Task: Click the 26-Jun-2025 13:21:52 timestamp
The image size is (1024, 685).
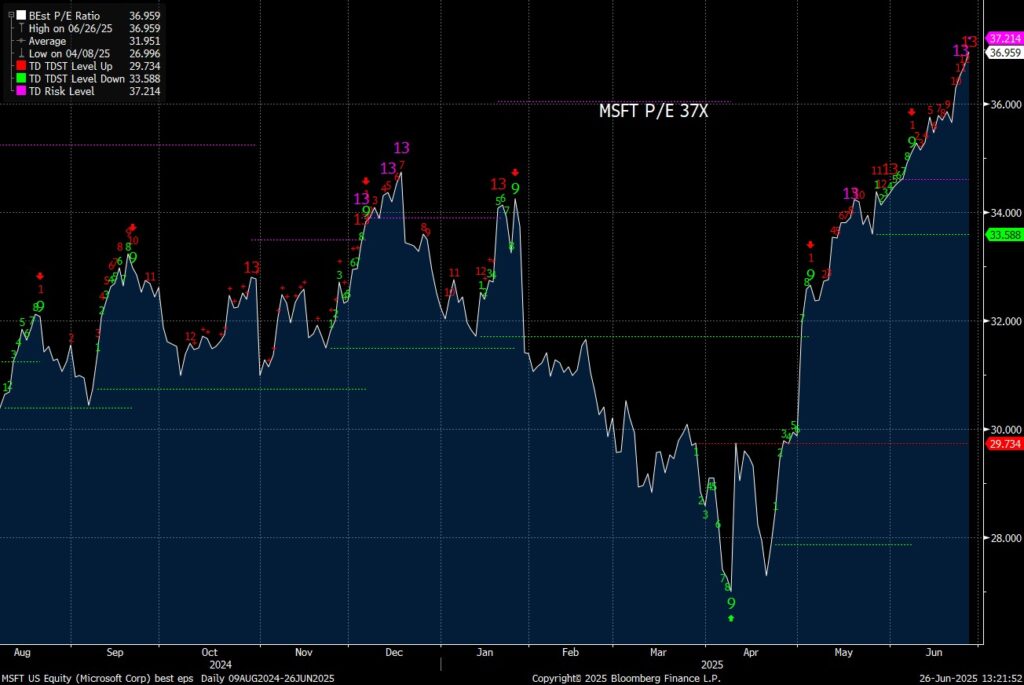Action: click(x=970, y=678)
